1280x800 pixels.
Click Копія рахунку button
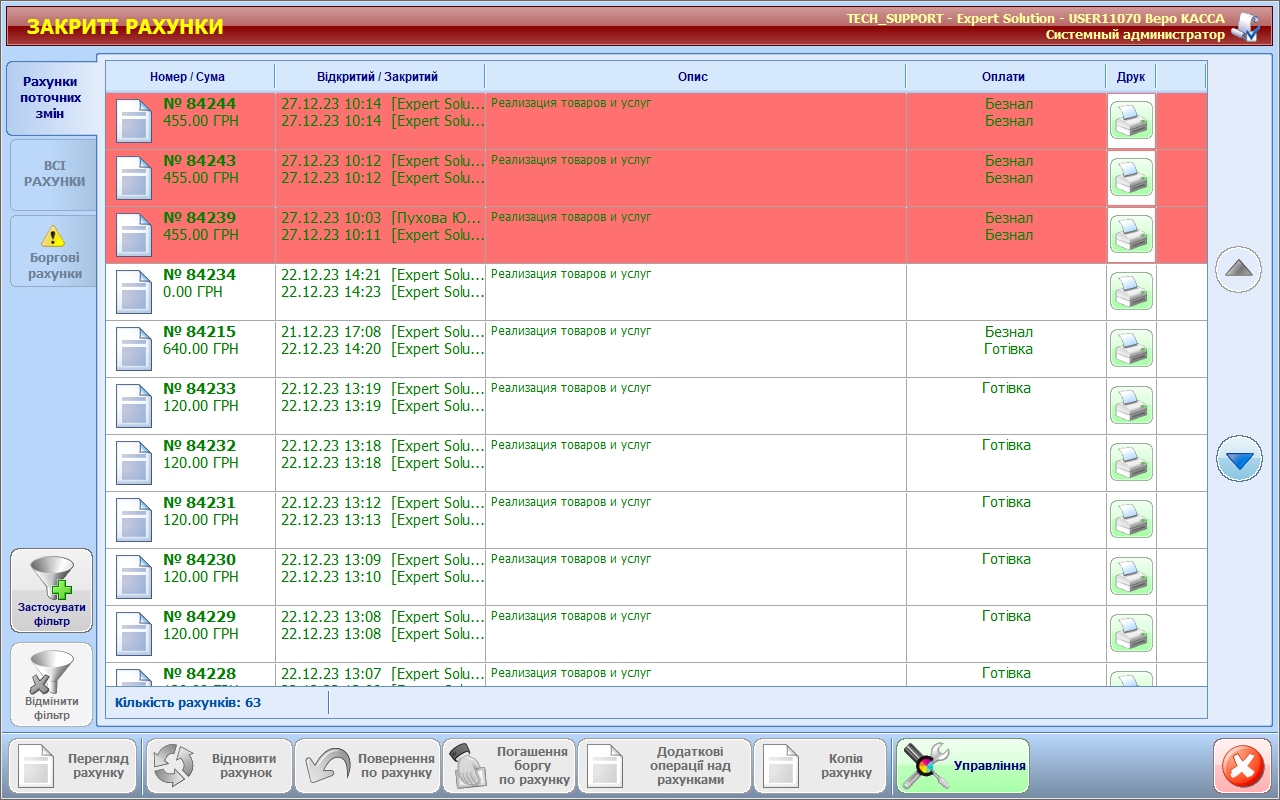coord(821,766)
